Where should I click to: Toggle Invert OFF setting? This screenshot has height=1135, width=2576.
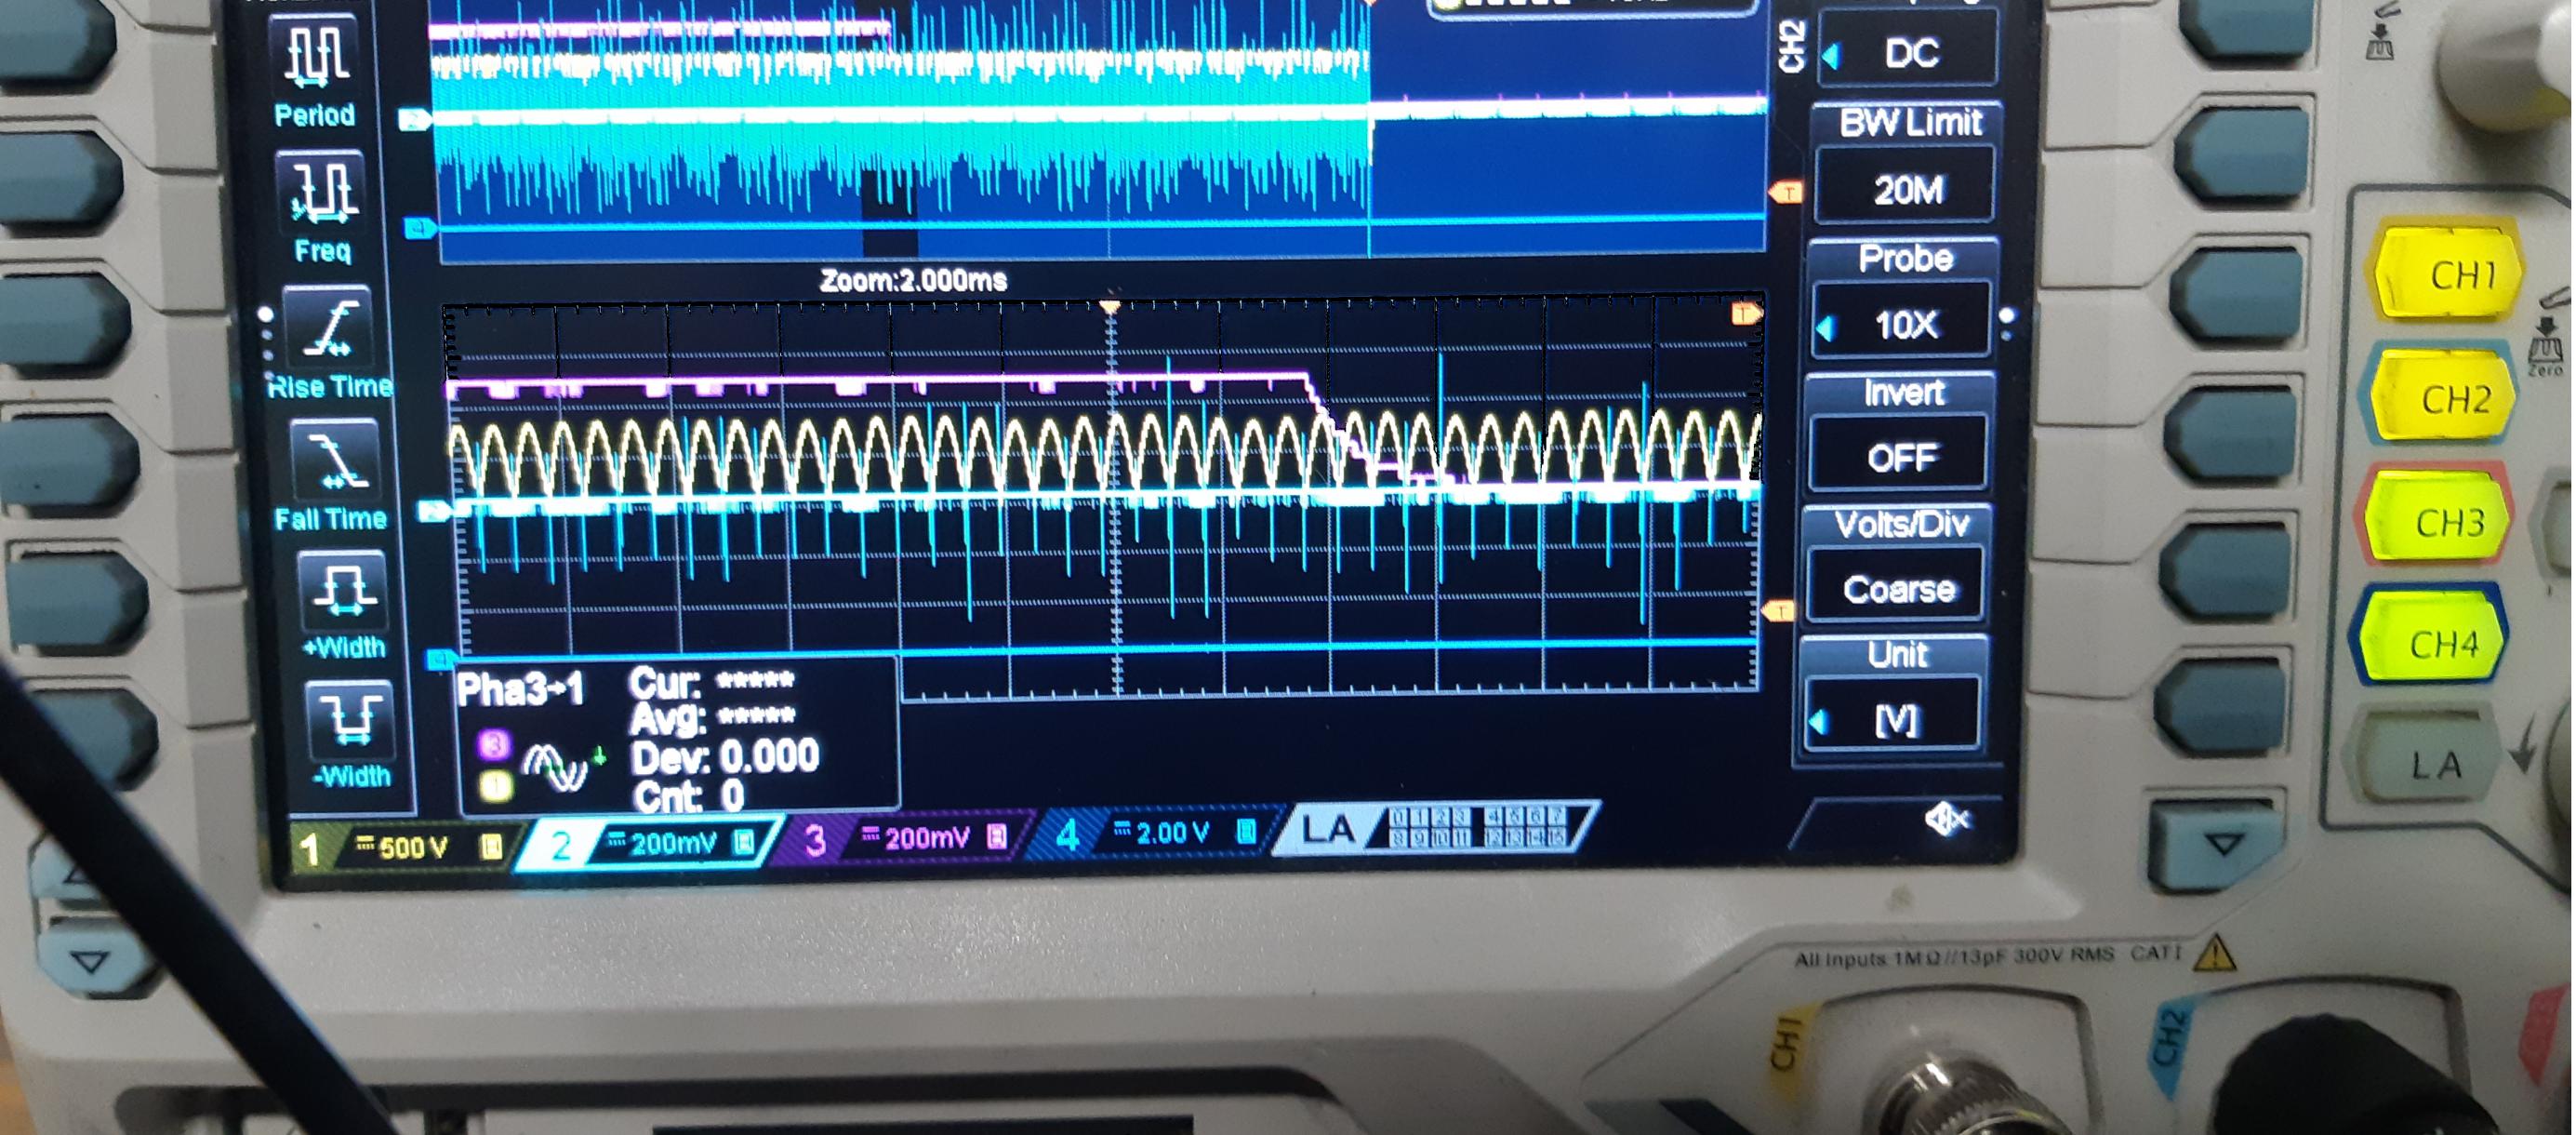click(1900, 457)
